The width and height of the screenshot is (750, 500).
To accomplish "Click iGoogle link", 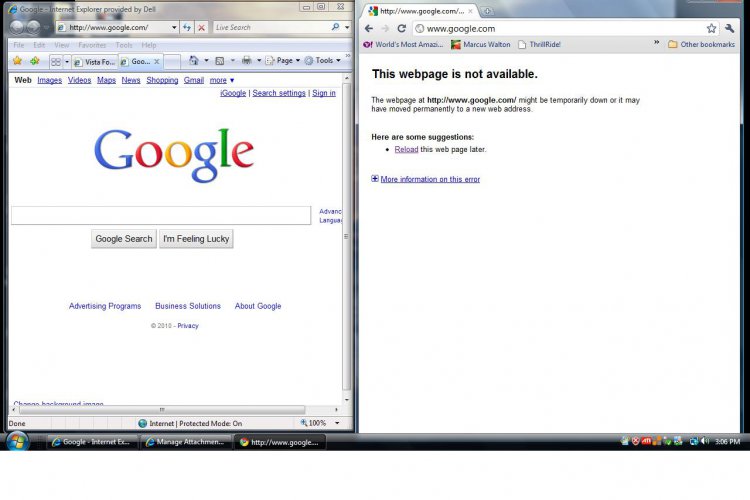I will coord(233,93).
